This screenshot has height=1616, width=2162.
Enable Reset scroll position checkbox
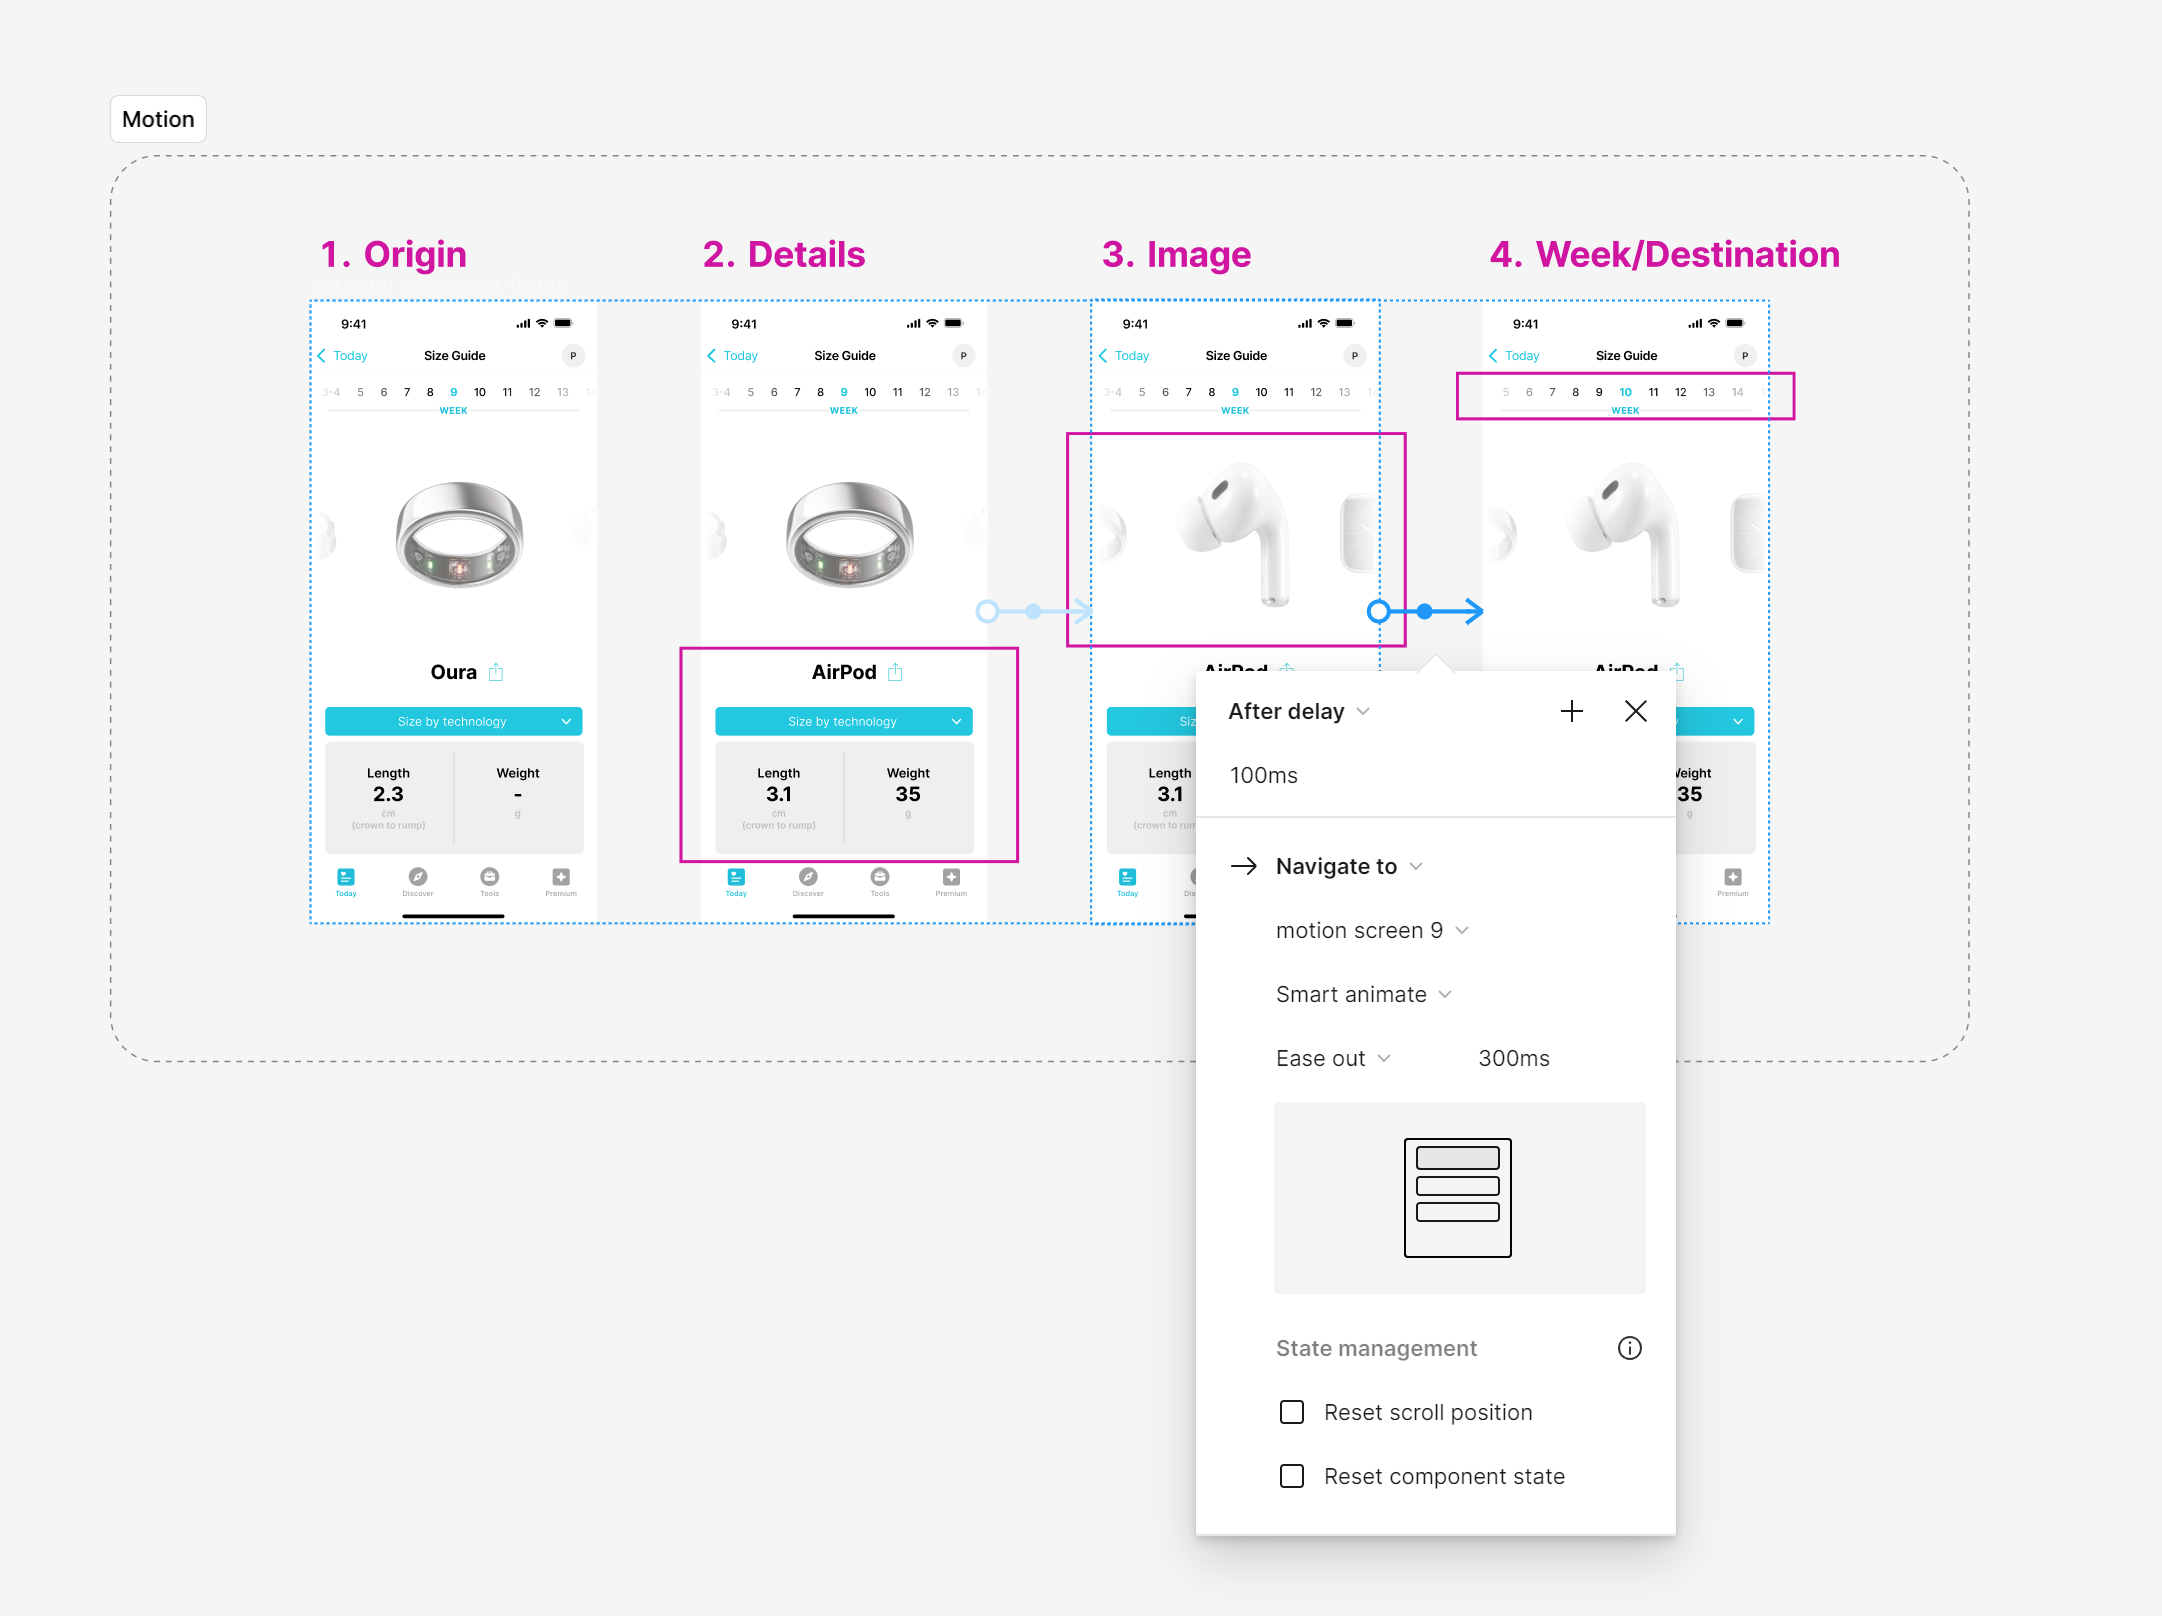(x=1292, y=1412)
